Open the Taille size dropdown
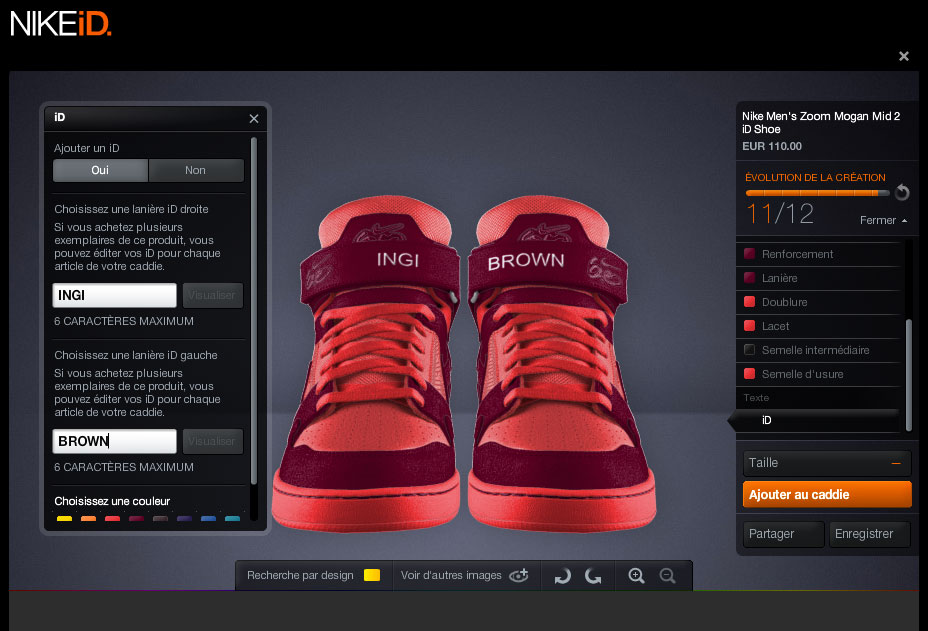 click(x=827, y=463)
